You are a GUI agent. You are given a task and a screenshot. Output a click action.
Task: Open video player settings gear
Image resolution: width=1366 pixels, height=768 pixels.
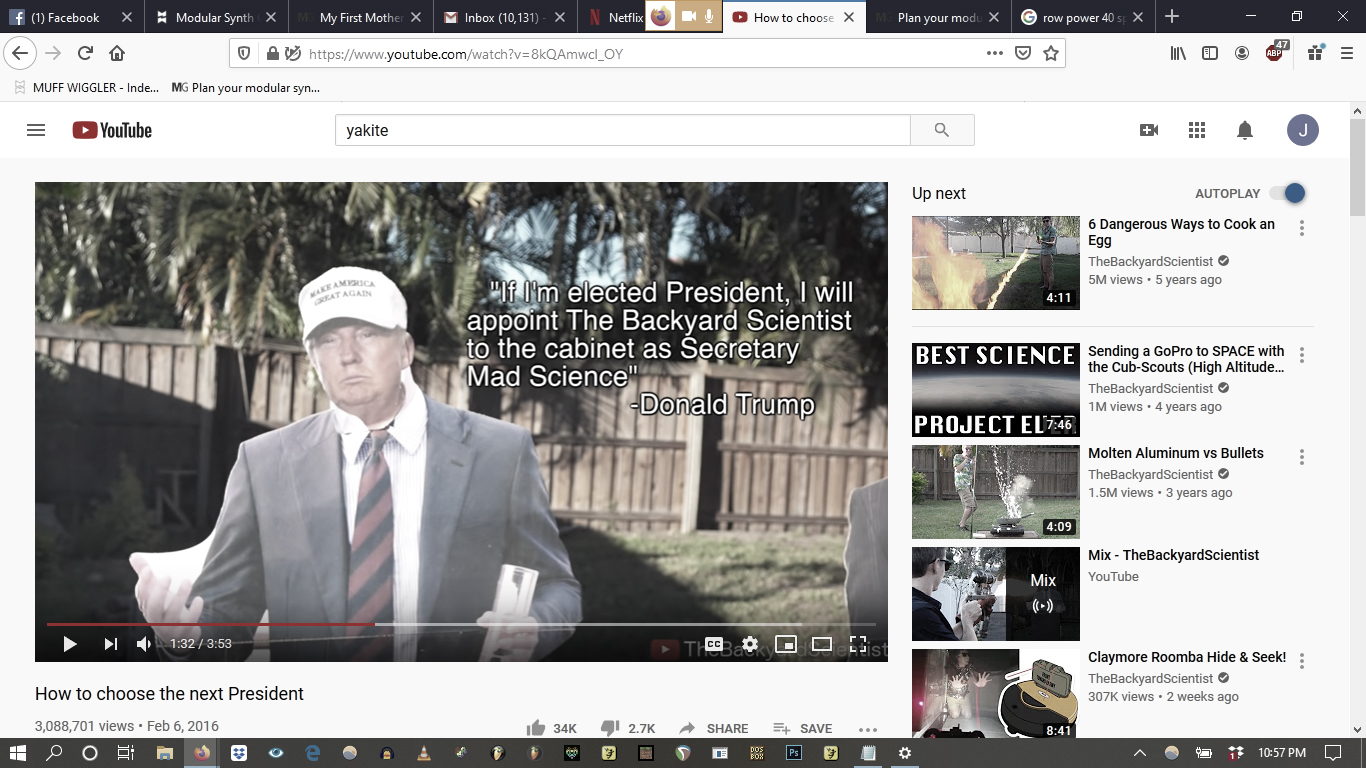pyautogui.click(x=750, y=644)
